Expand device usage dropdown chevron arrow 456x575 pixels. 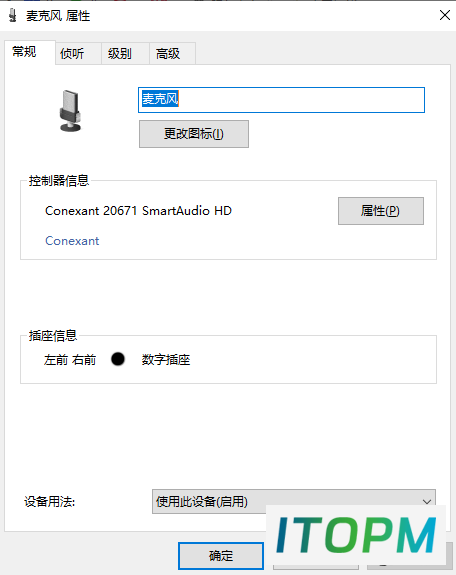426,501
